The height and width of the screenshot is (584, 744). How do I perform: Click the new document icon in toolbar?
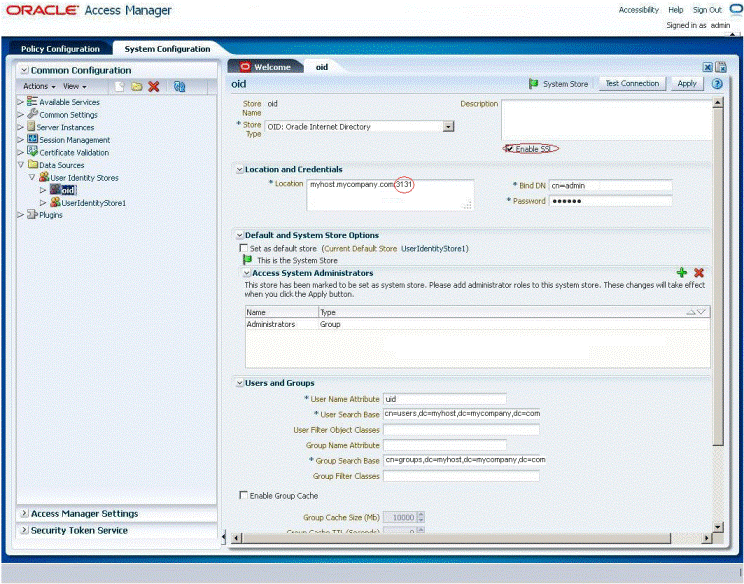click(x=119, y=86)
